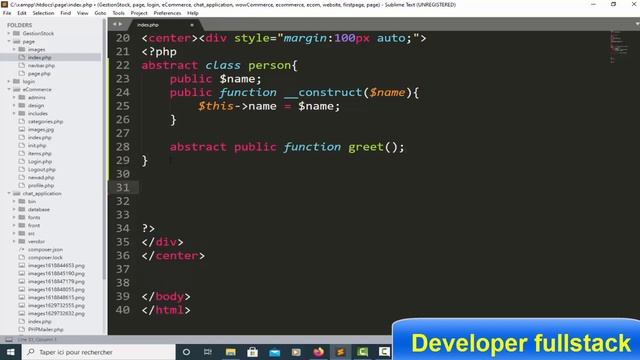
Task: Click the GestionStock folder icon
Action: [x=16, y=33]
